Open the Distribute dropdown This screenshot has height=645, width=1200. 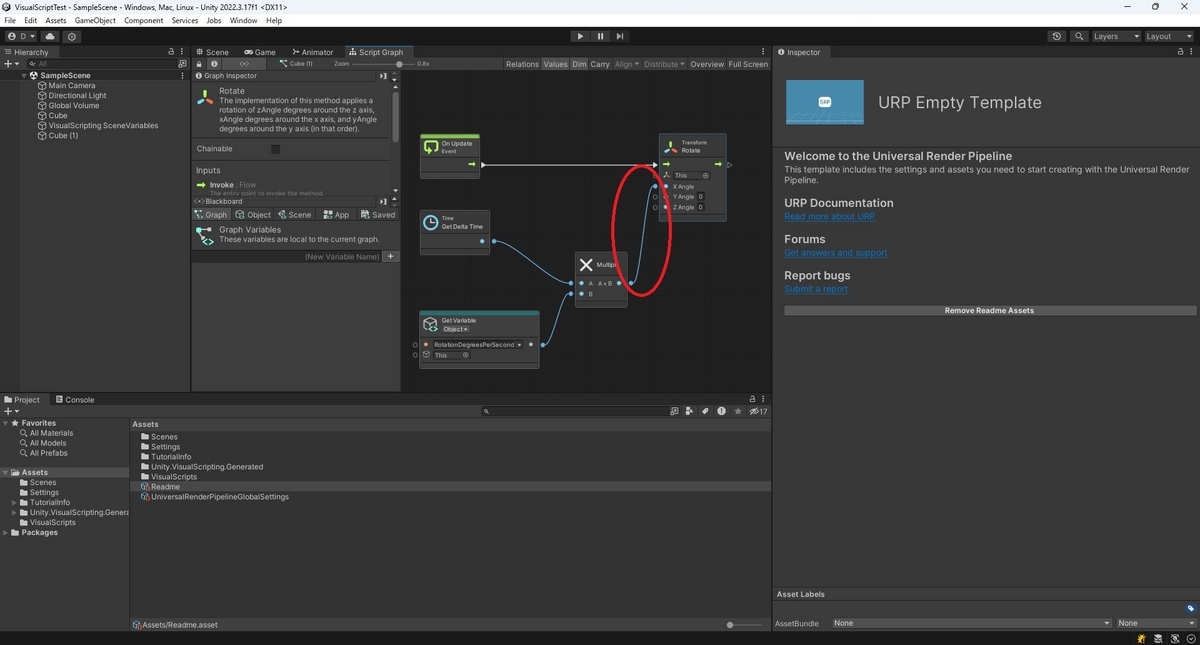coord(664,64)
